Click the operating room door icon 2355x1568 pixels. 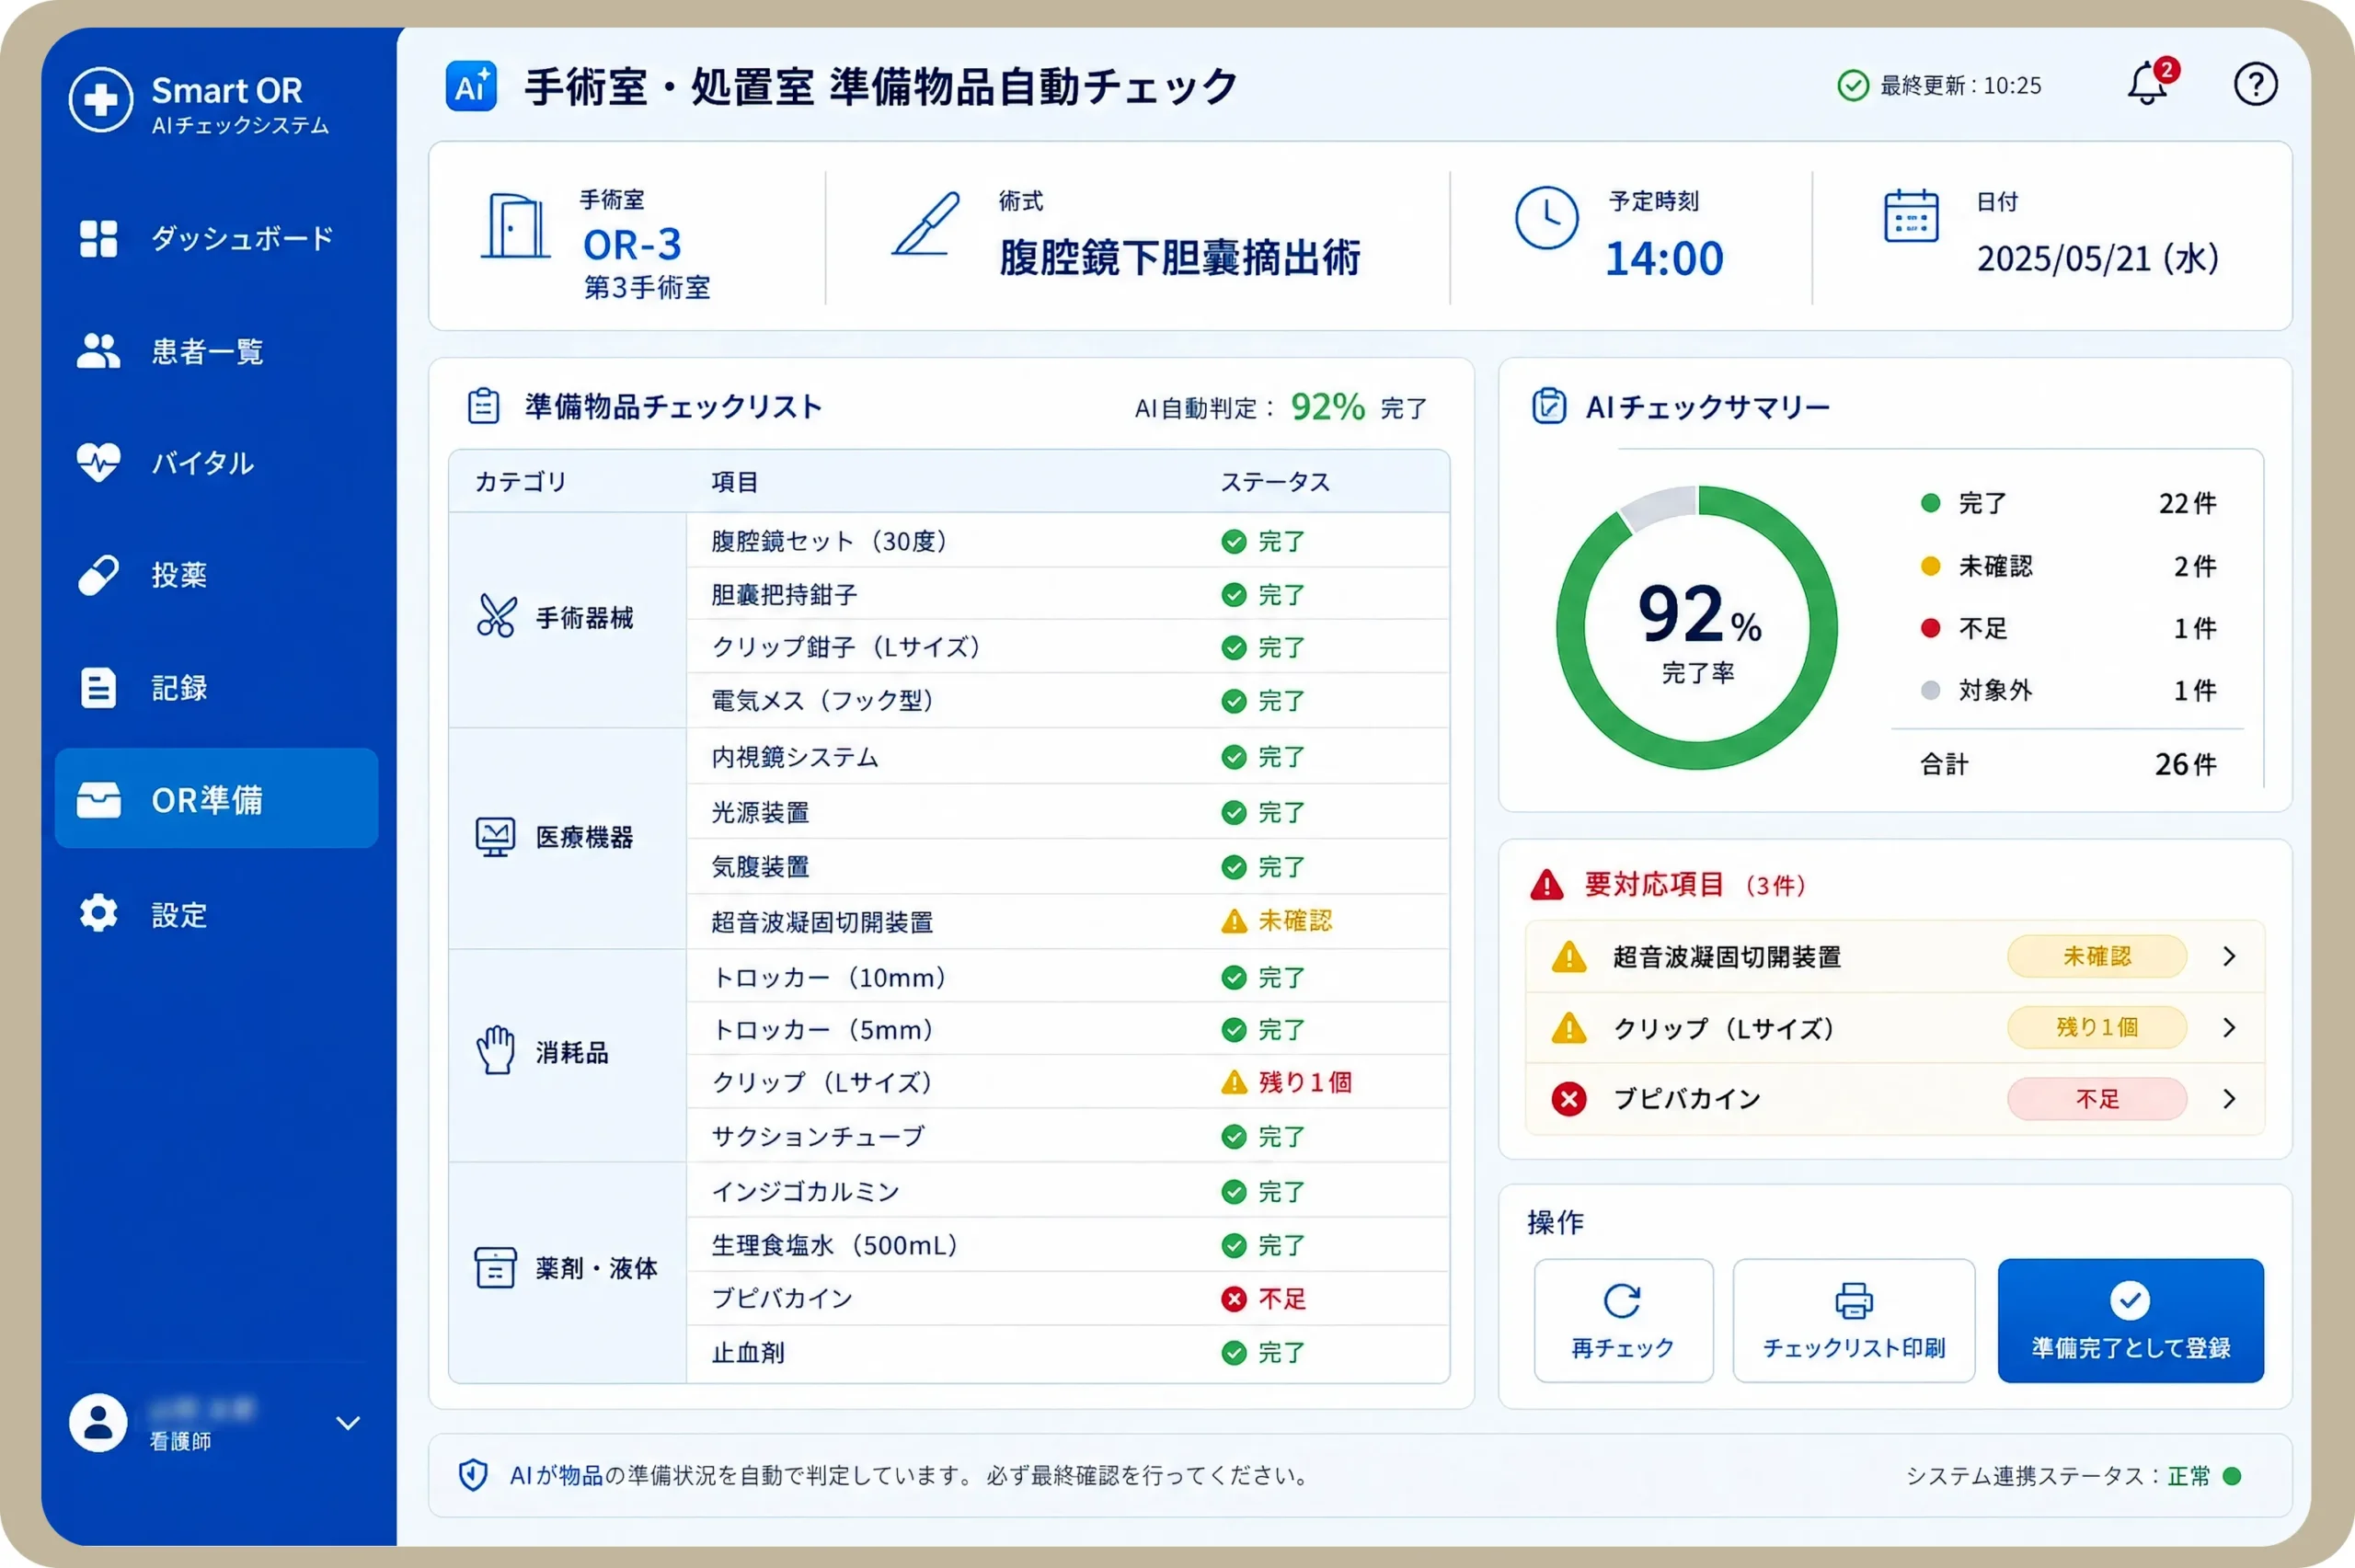tap(515, 227)
